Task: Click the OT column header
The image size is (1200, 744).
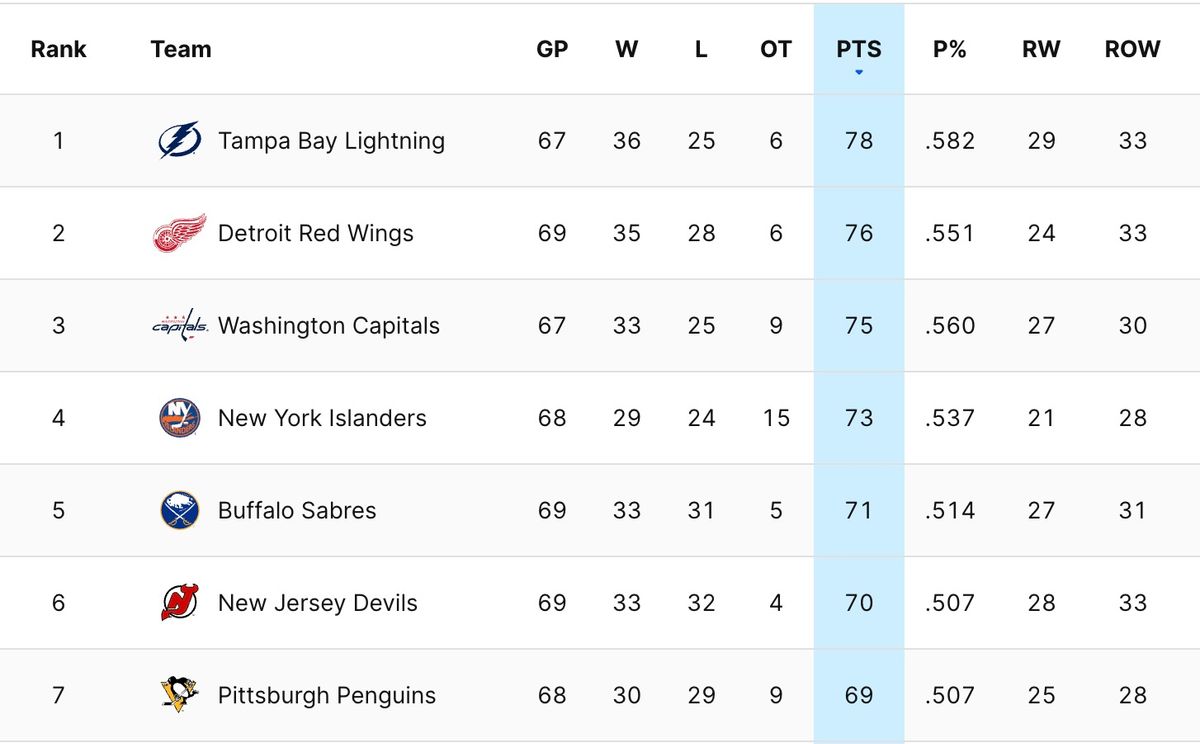Action: [x=776, y=49]
